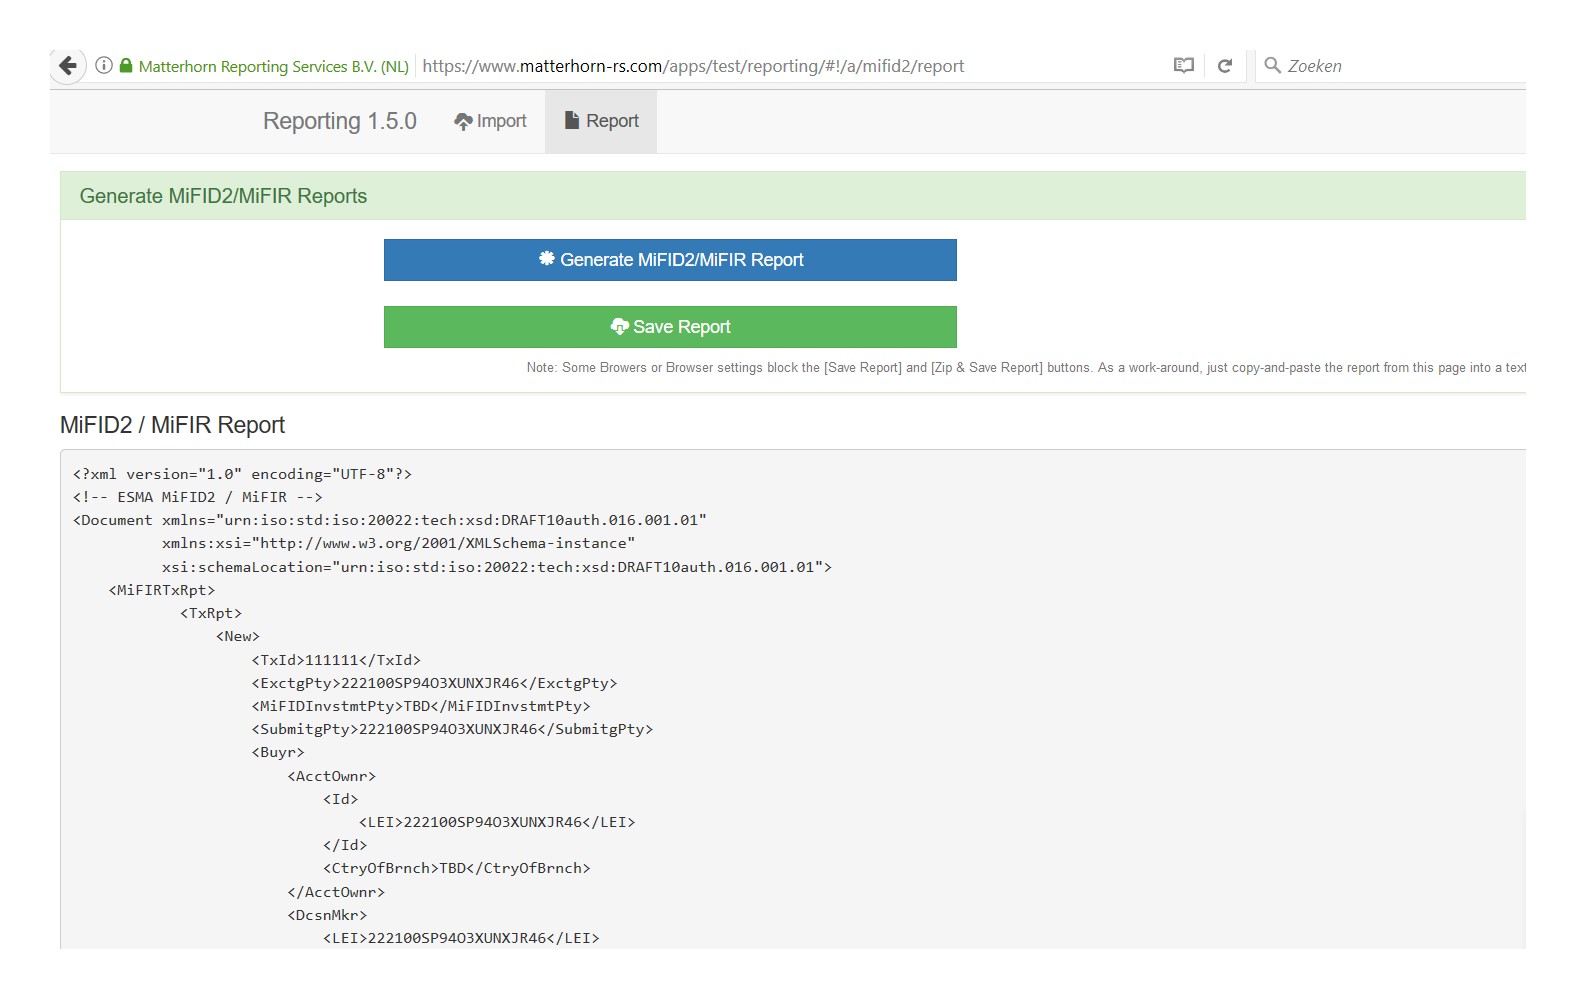Click the MiFID2 / MiFIR Report heading

tap(172, 425)
